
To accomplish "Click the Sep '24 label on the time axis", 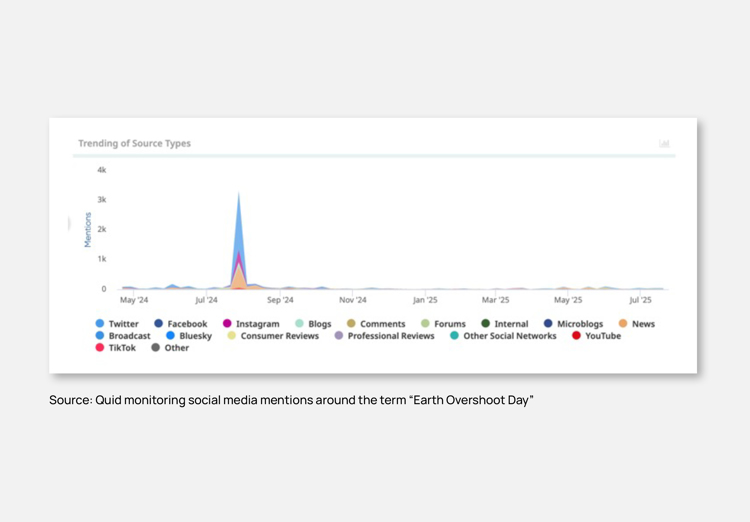I will [280, 300].
